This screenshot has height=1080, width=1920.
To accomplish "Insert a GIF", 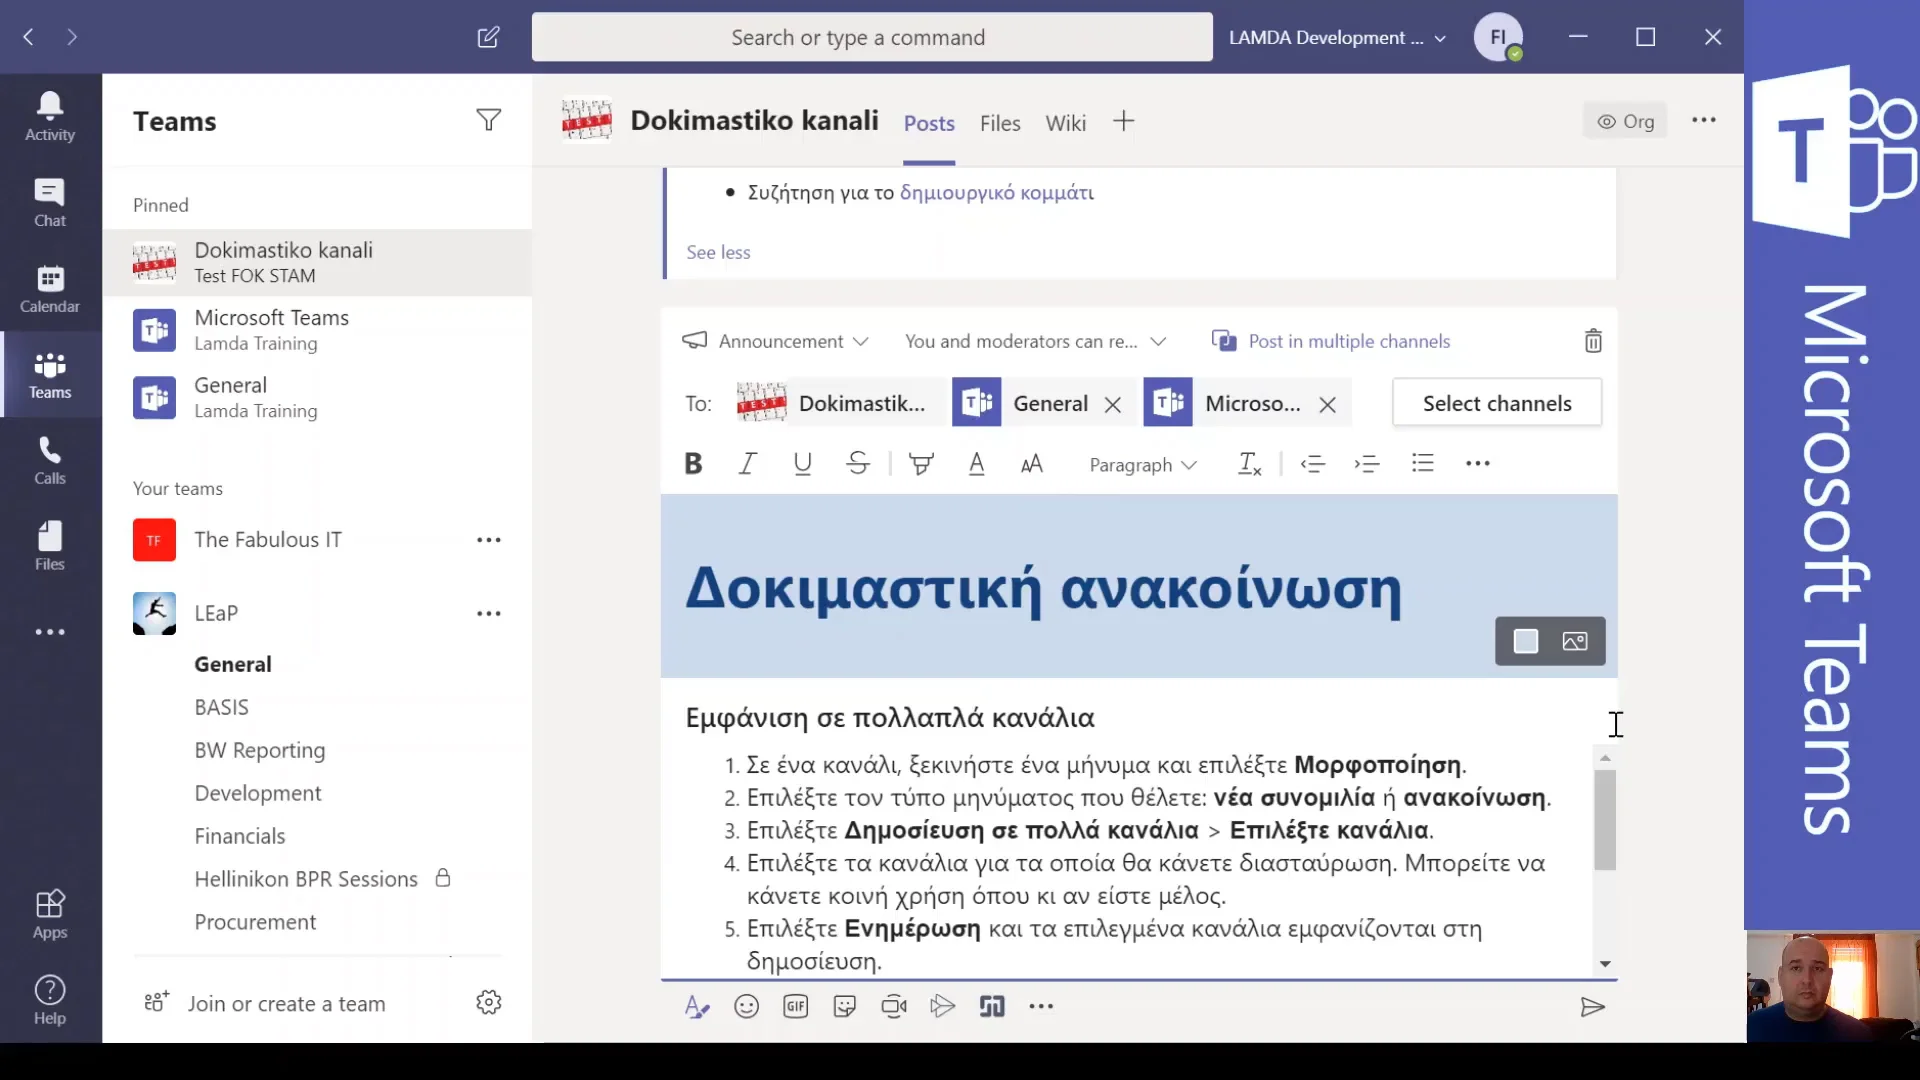I will (x=796, y=1007).
